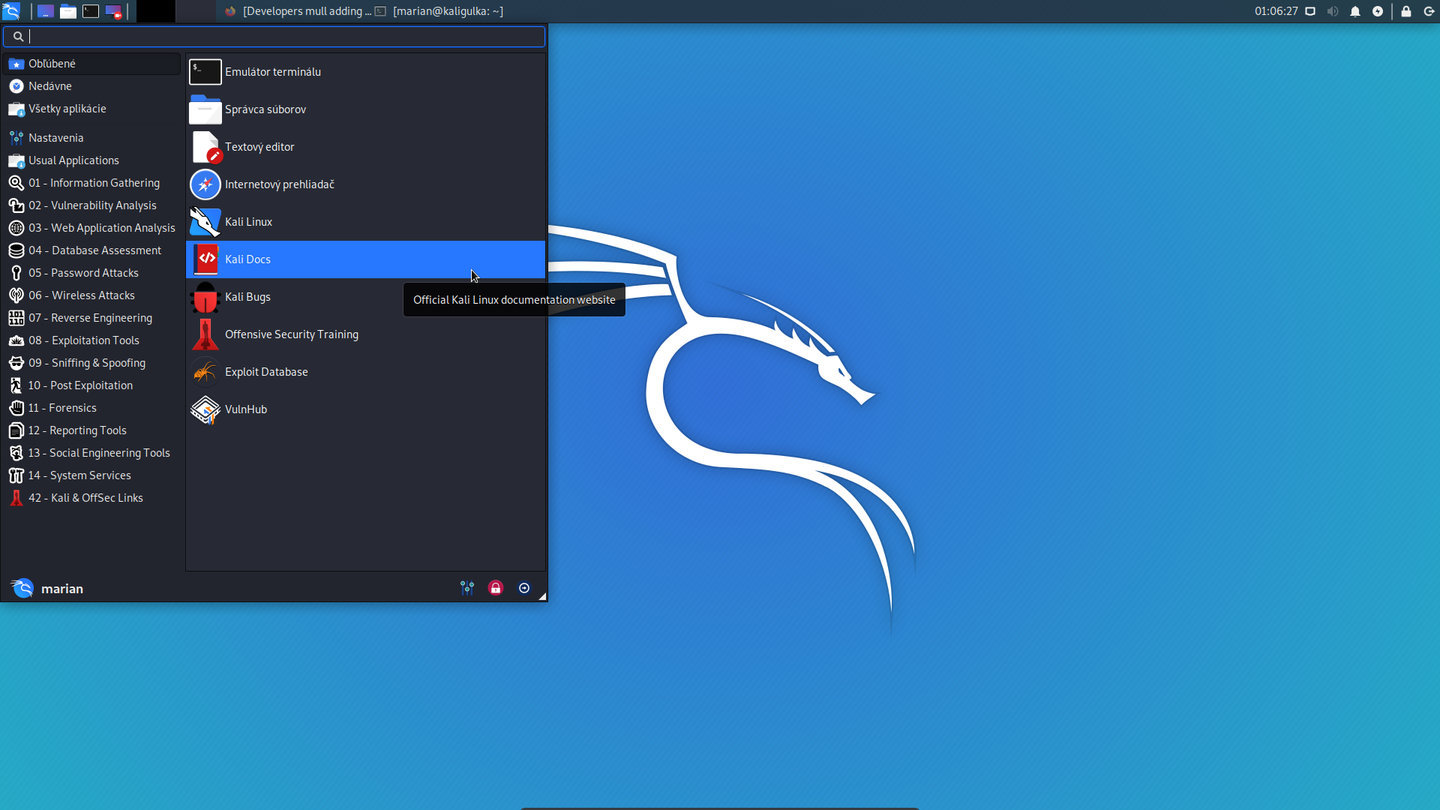The height and width of the screenshot is (810, 1440).
Task: Select Nedávne recent category
Action: tap(92, 86)
